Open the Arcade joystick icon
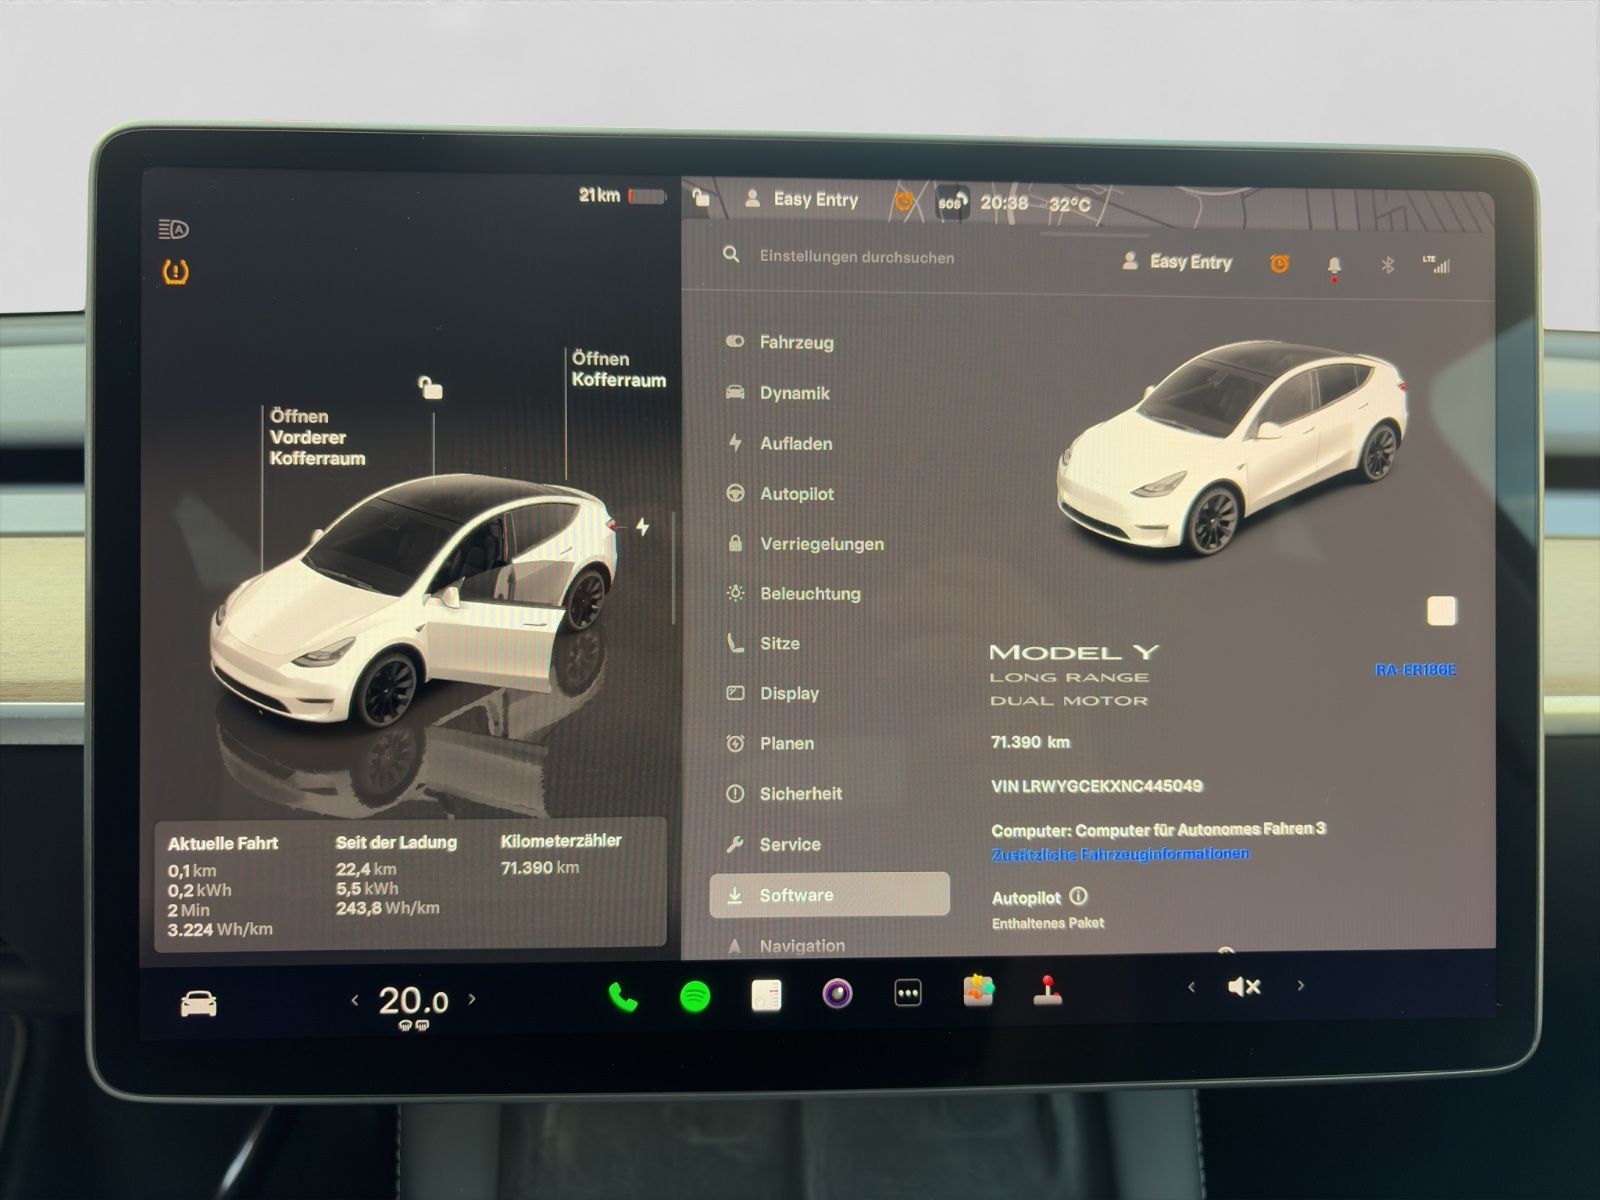Screen dimensions: 1600x1200 click(1047, 990)
